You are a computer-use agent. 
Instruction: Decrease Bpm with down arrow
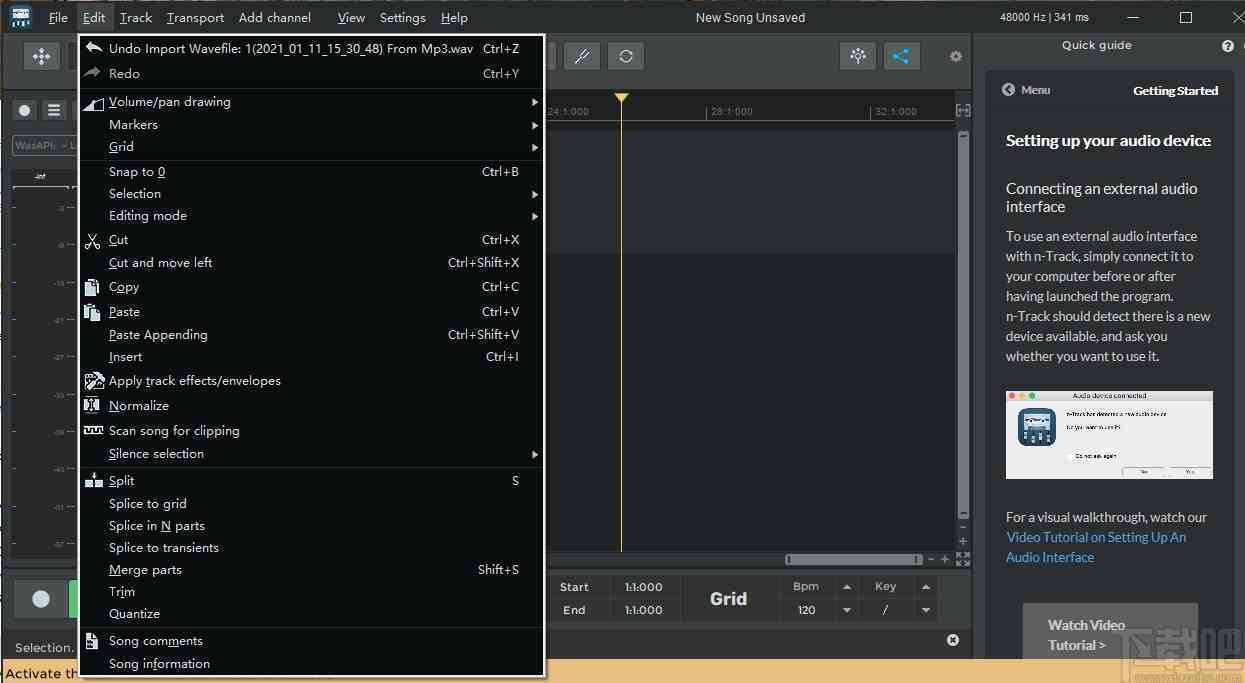click(847, 610)
